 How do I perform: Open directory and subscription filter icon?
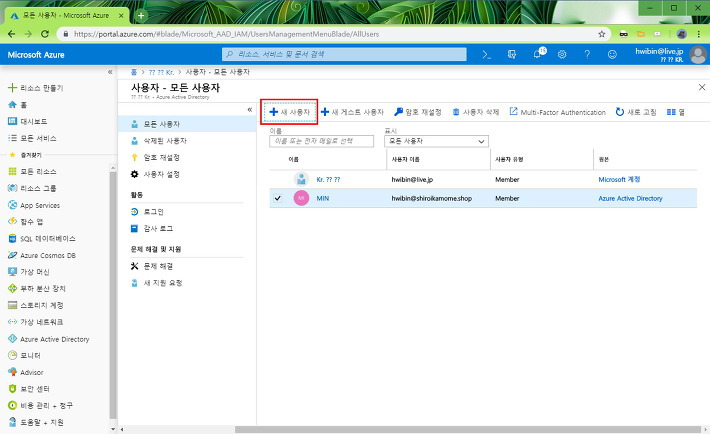pos(512,54)
